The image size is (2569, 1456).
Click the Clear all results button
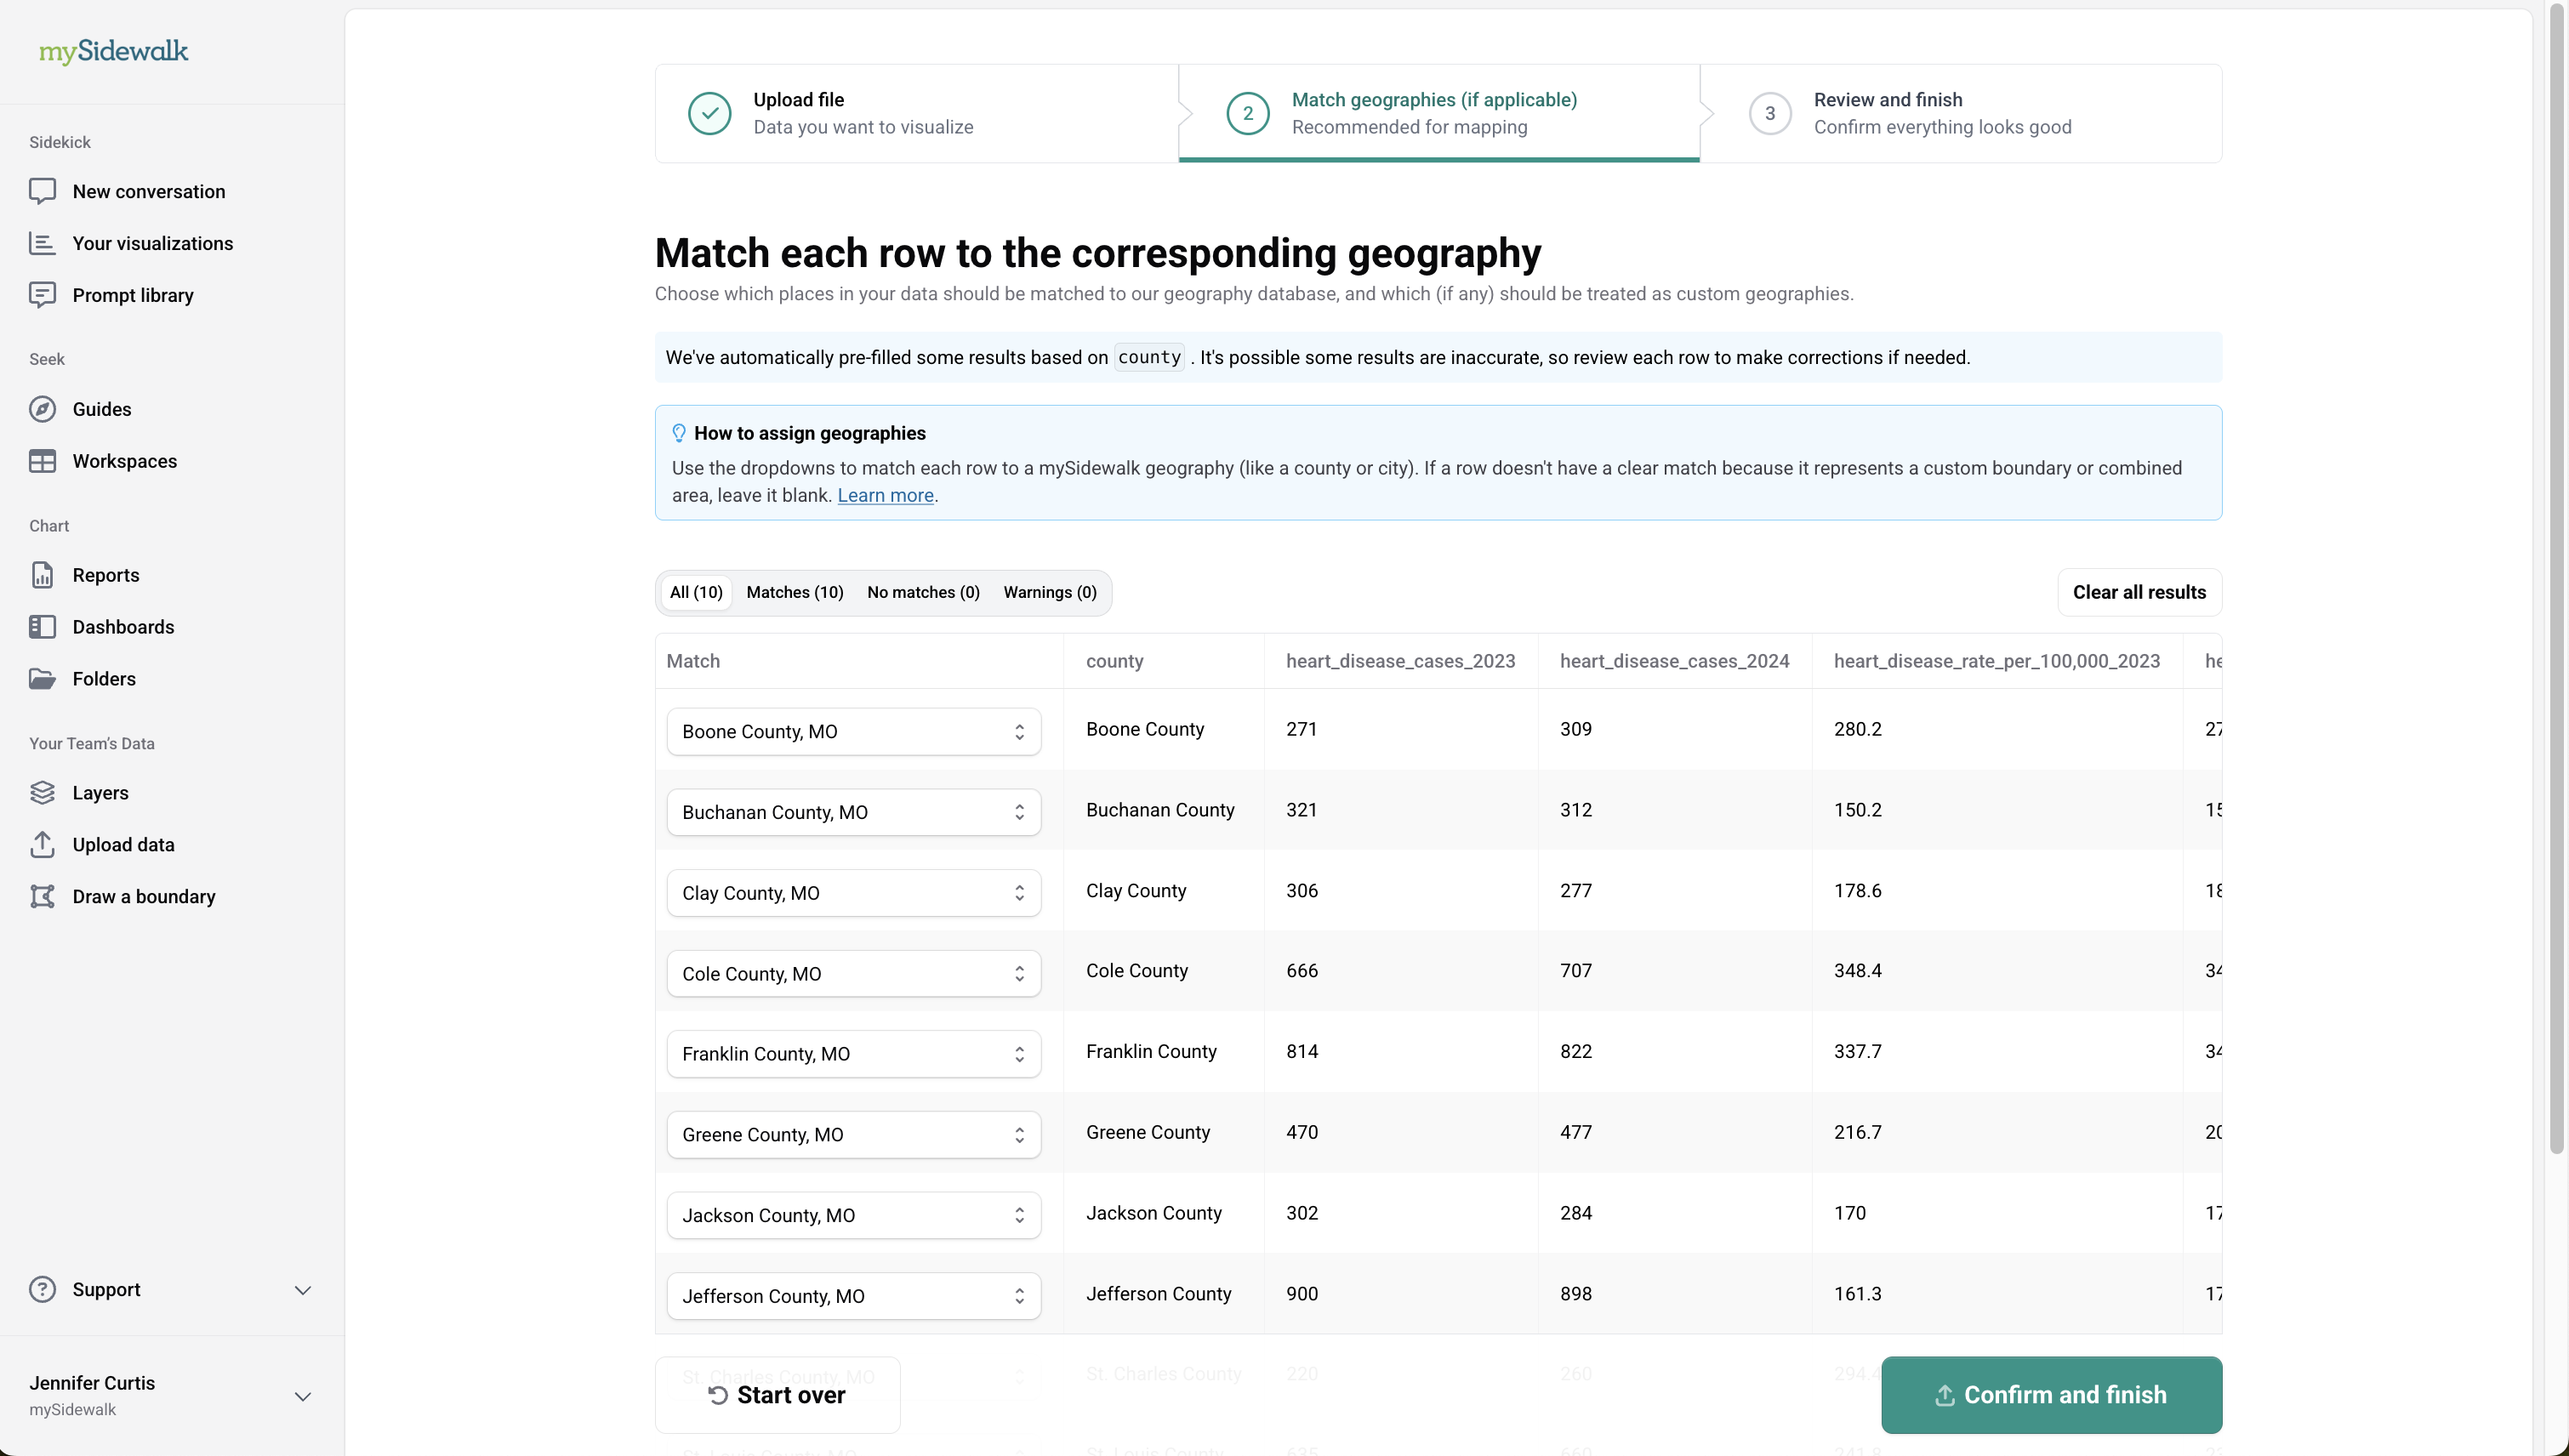coord(2138,593)
